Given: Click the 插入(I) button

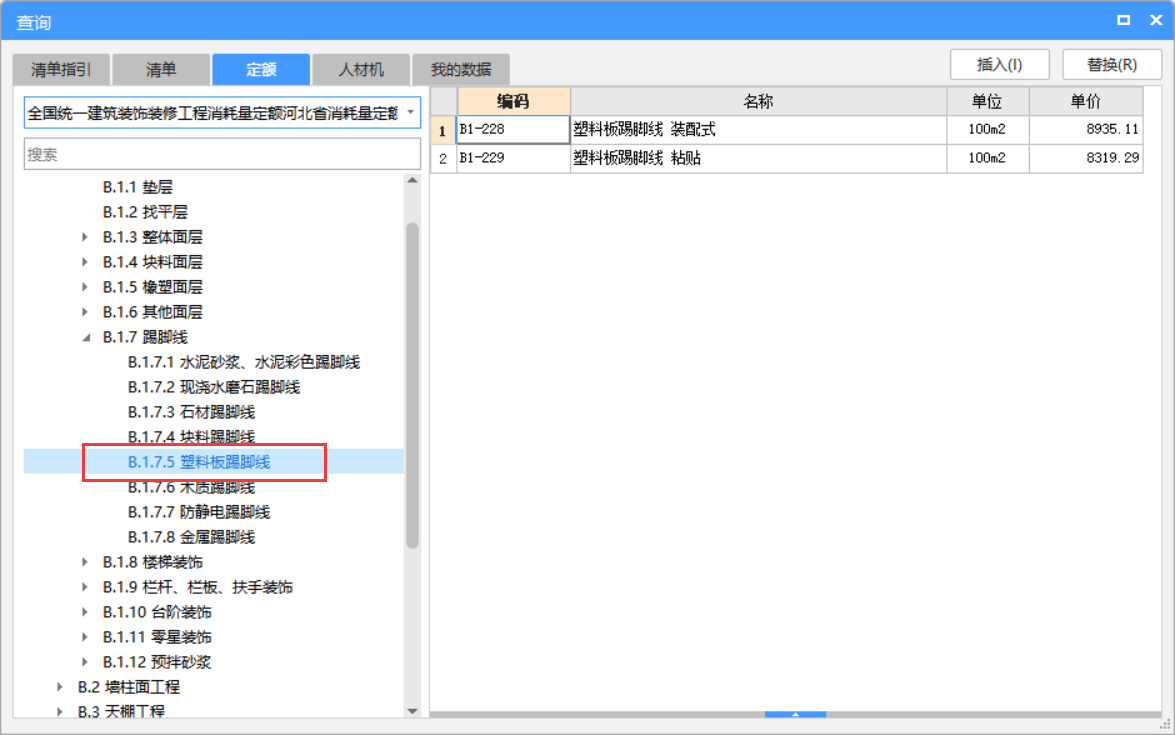Looking at the screenshot, I should (999, 63).
